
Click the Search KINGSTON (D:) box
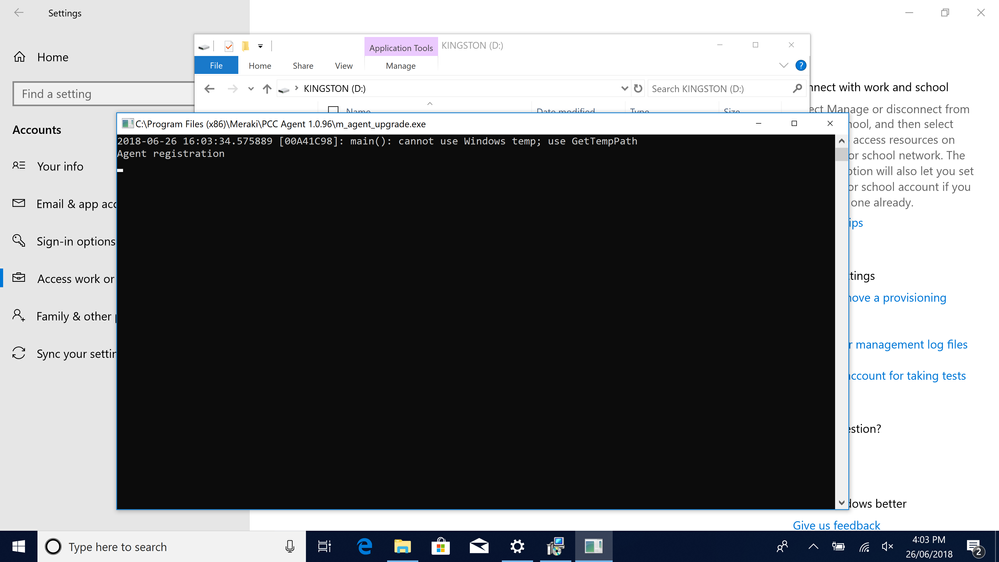point(718,89)
